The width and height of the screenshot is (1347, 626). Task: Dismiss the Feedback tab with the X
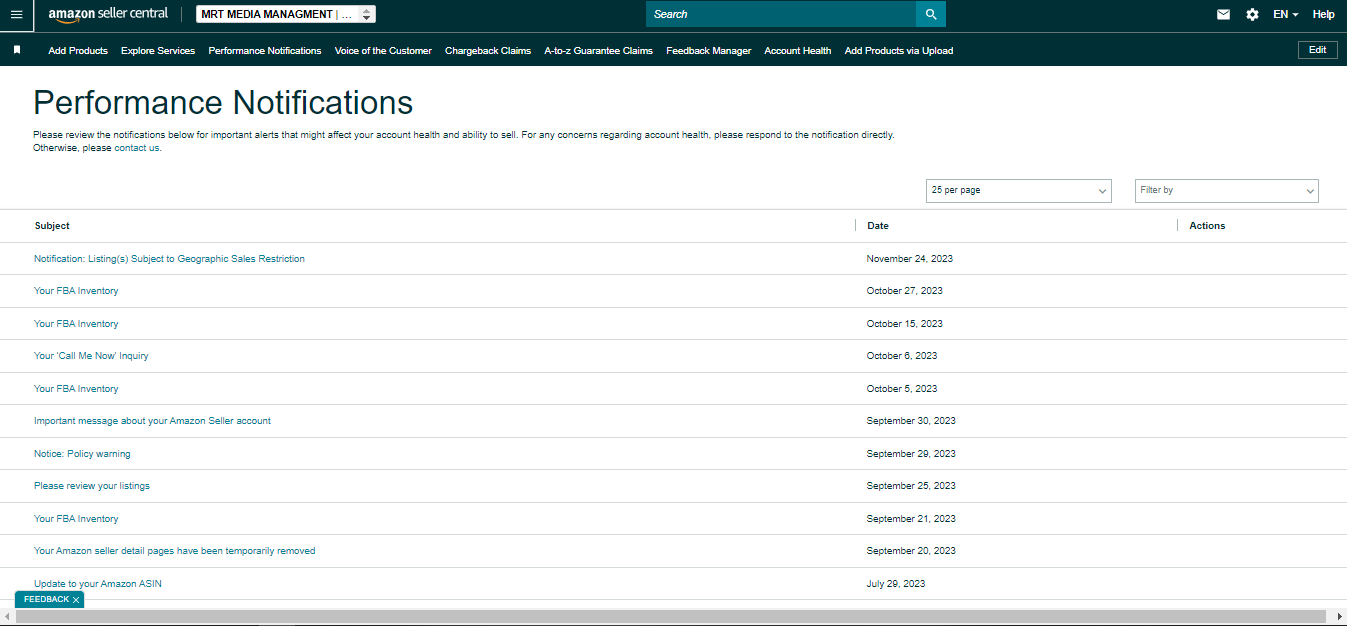[76, 600]
